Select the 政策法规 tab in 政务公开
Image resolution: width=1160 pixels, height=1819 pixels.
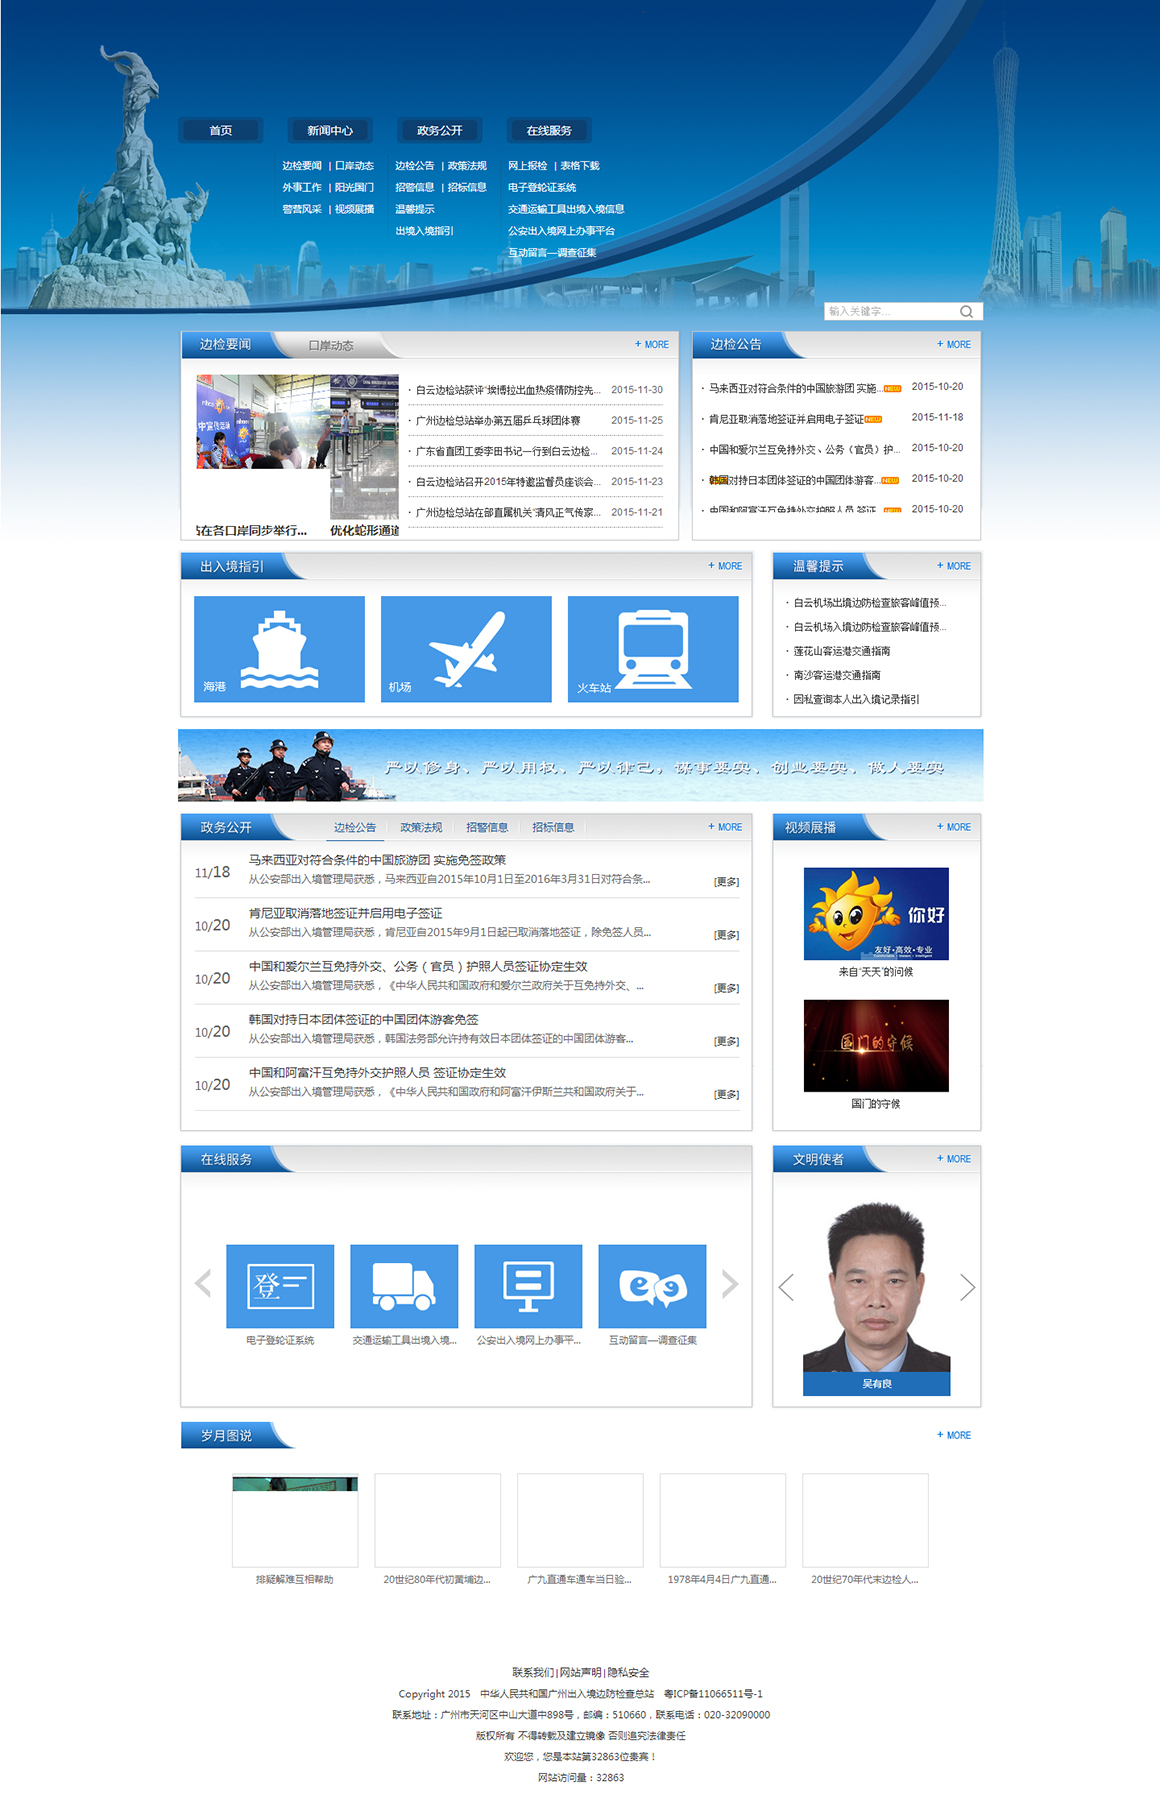(x=421, y=827)
